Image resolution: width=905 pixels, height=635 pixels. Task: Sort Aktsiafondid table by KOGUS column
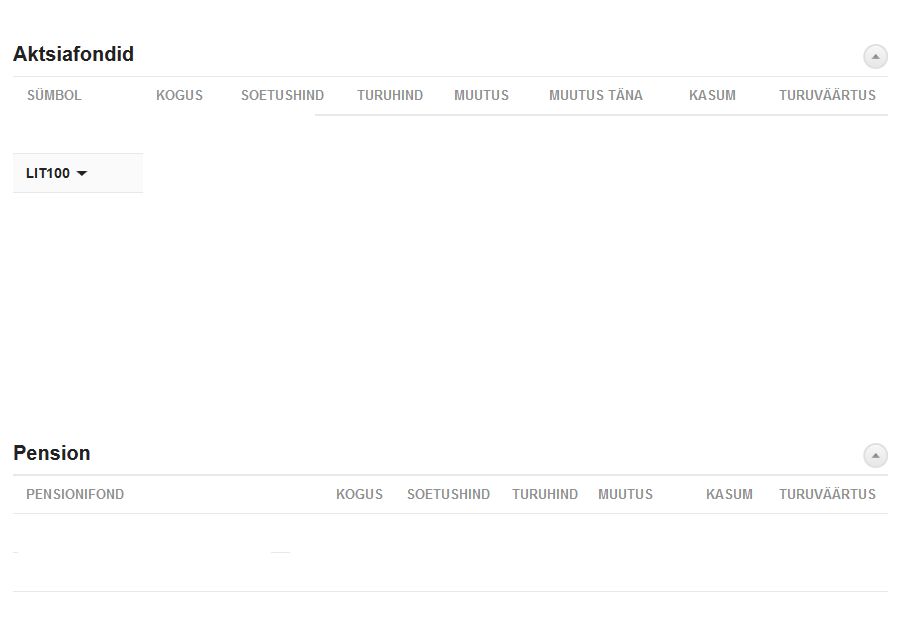tap(179, 96)
